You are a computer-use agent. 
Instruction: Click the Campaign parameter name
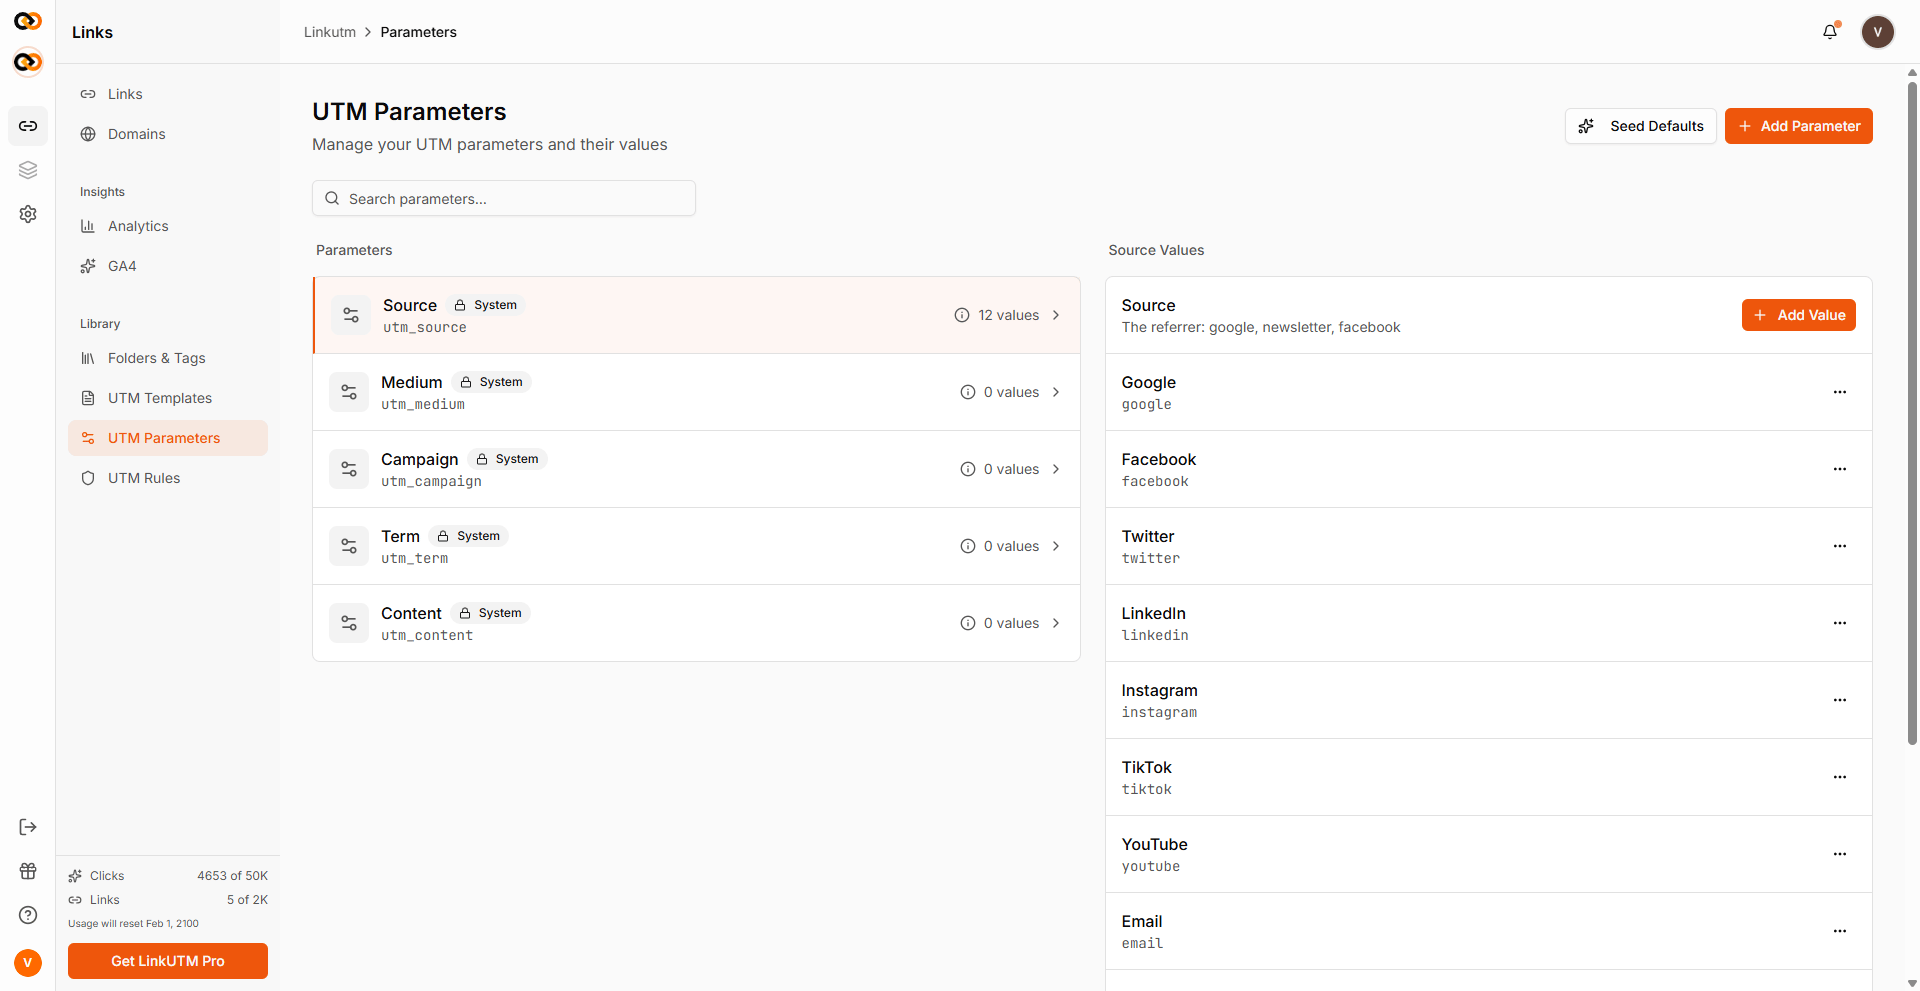pyautogui.click(x=419, y=459)
